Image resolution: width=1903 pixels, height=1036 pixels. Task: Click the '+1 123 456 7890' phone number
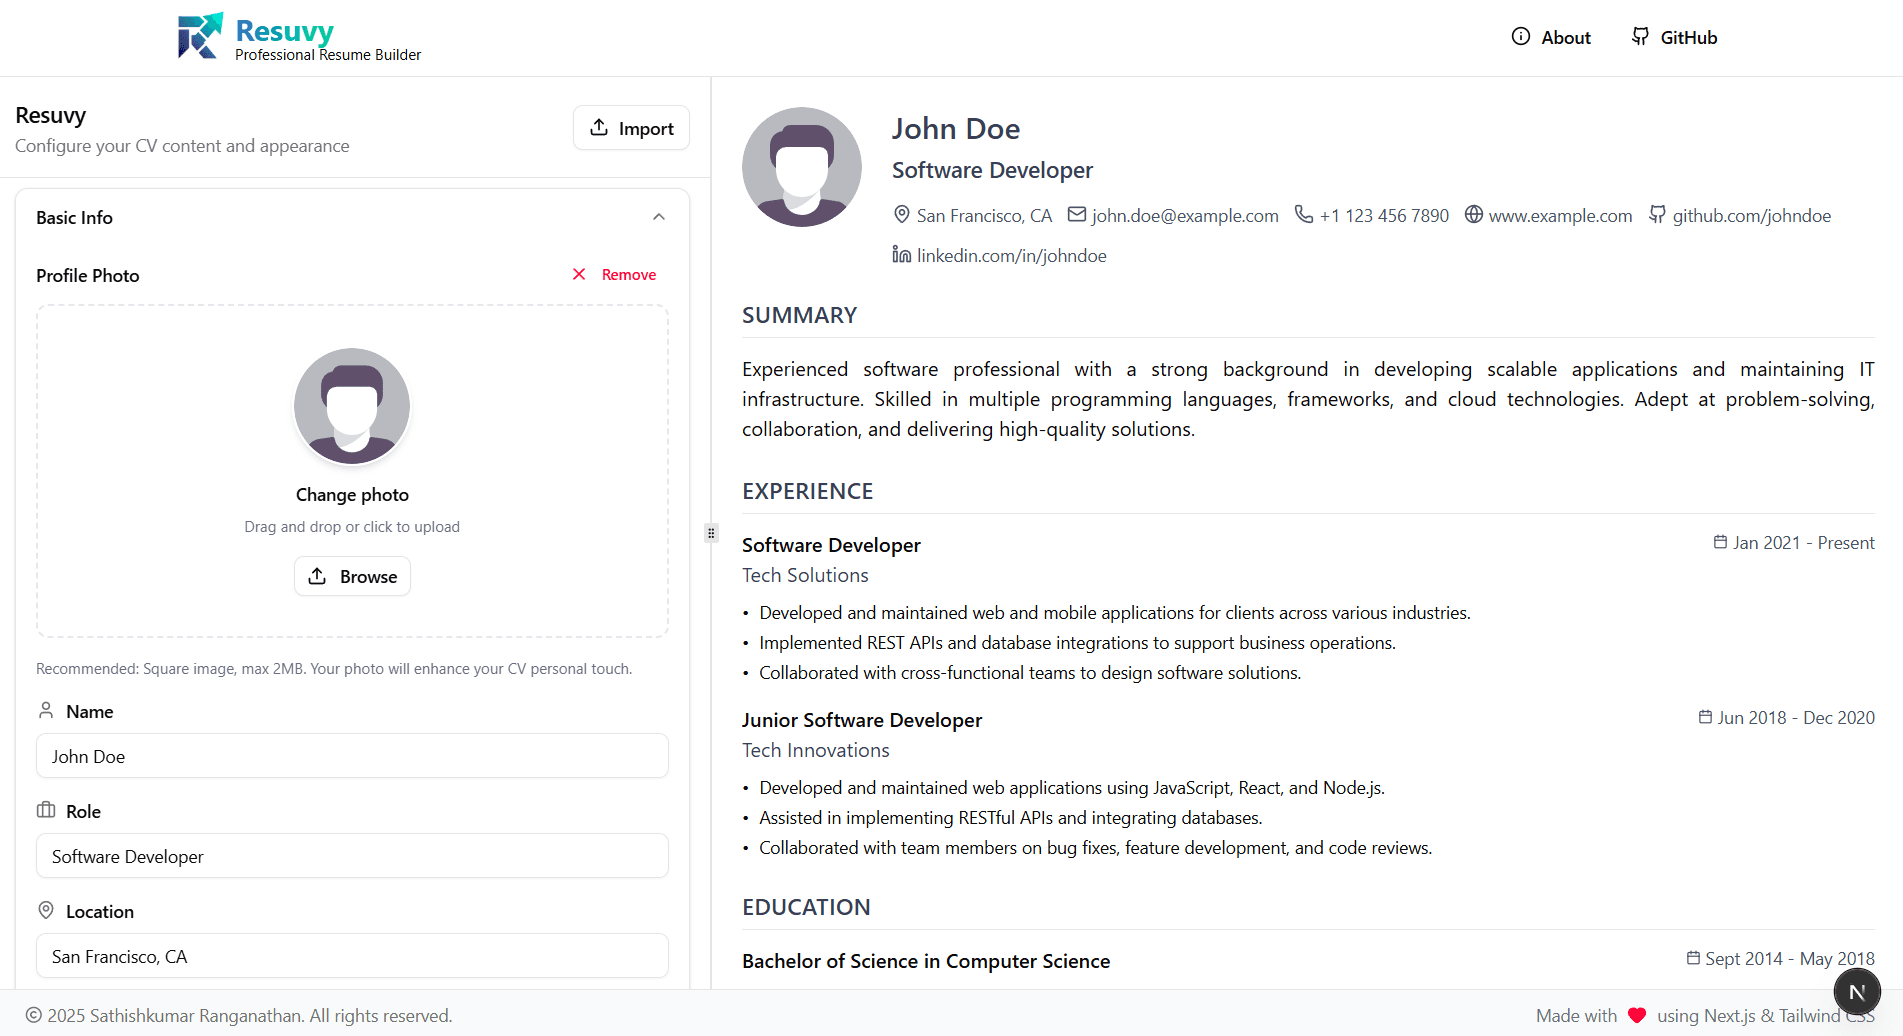(1384, 216)
